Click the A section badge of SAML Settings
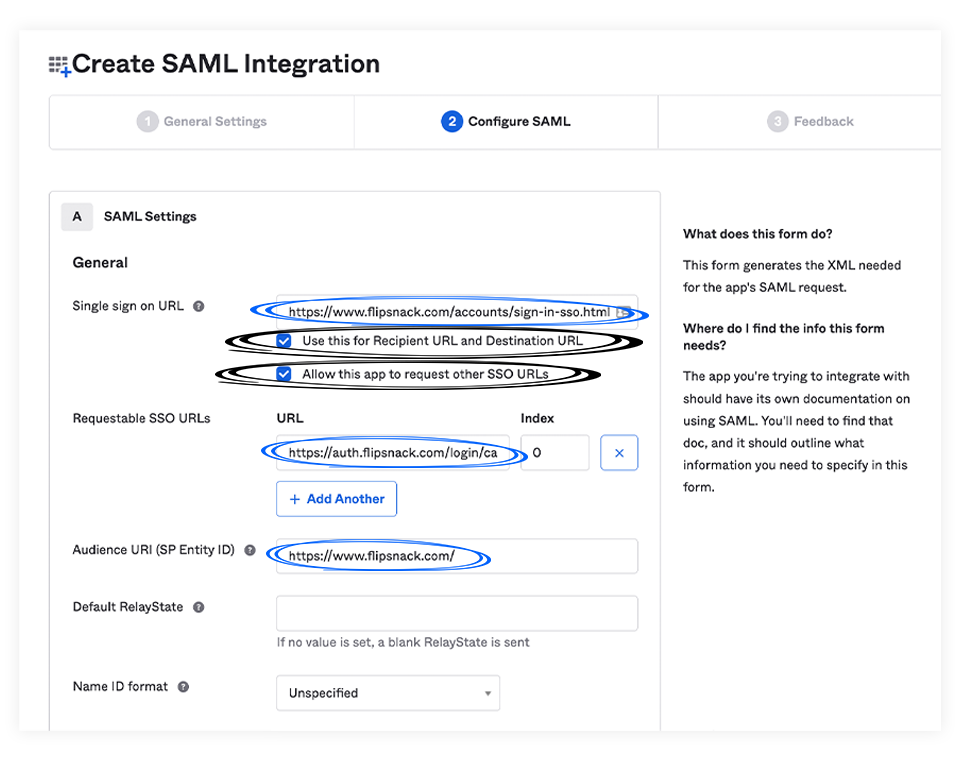 pyautogui.click(x=77, y=217)
